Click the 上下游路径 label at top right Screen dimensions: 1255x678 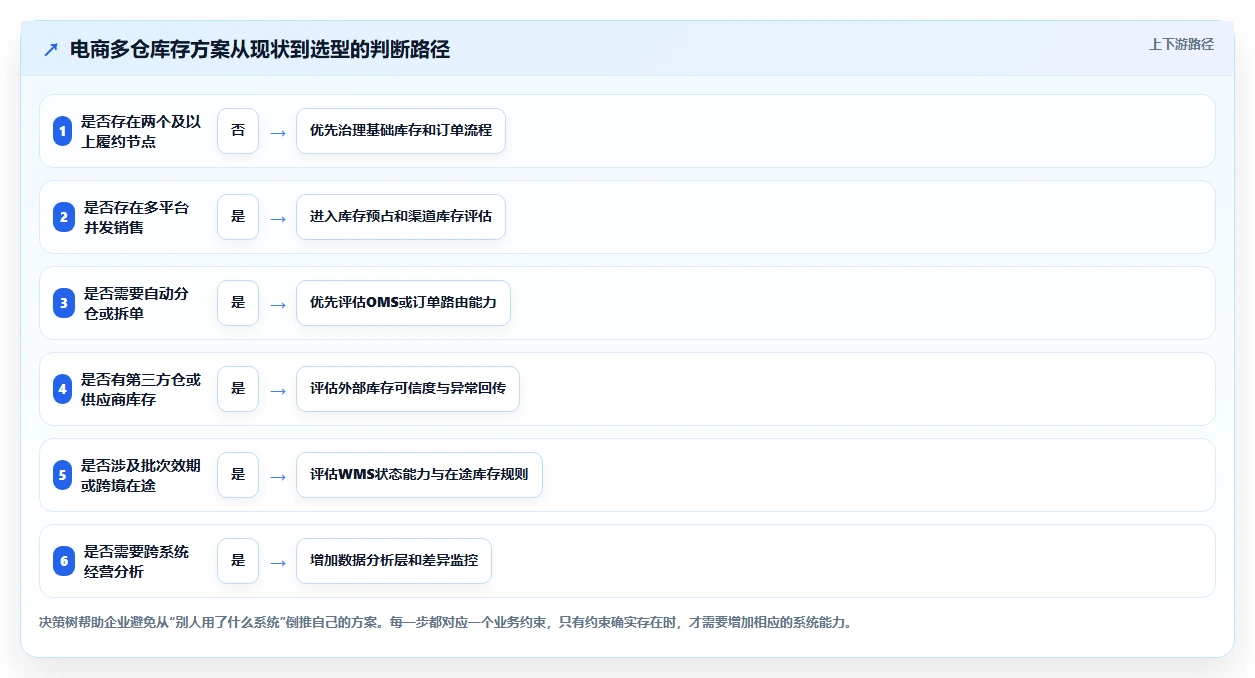tap(1181, 44)
